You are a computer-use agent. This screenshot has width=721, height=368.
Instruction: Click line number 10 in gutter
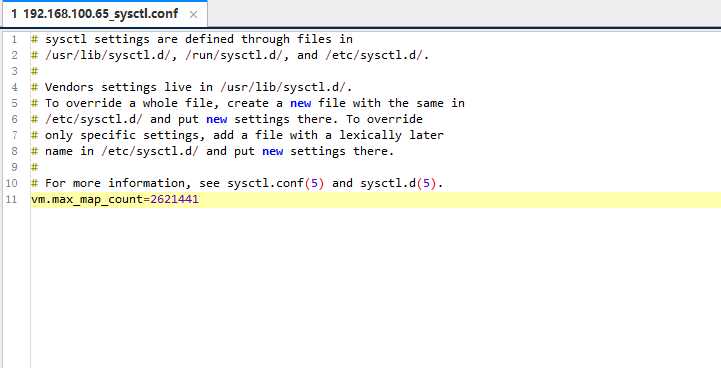coord(11,183)
